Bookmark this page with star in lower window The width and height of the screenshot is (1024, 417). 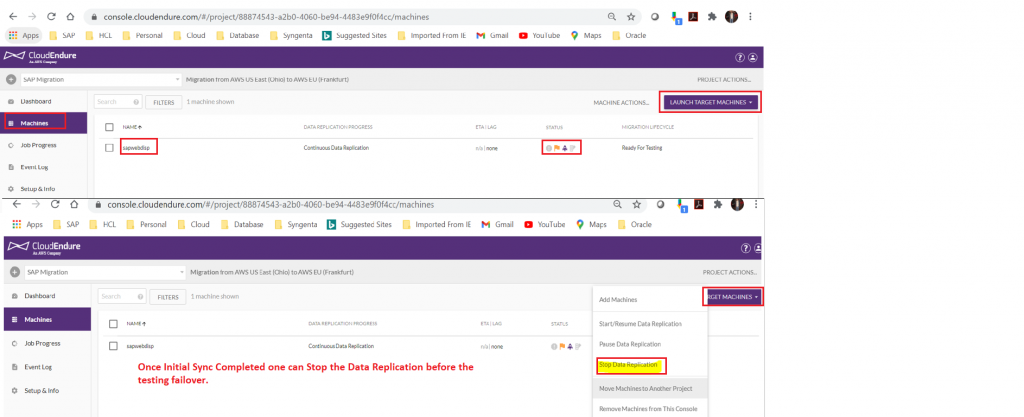click(637, 204)
